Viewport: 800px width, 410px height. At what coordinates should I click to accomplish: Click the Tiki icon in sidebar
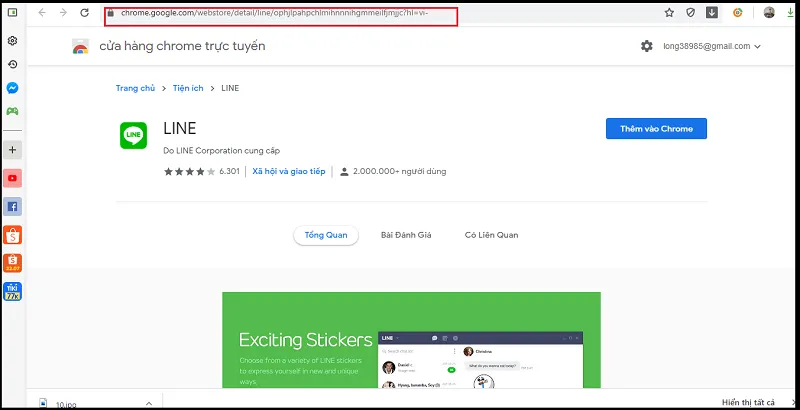point(12,293)
